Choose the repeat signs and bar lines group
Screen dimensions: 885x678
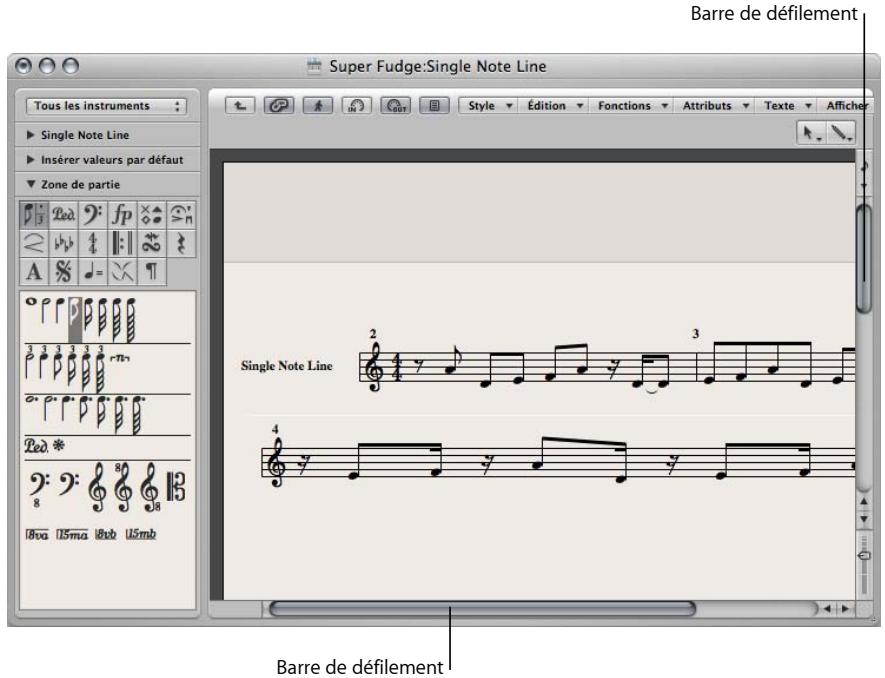[122, 243]
